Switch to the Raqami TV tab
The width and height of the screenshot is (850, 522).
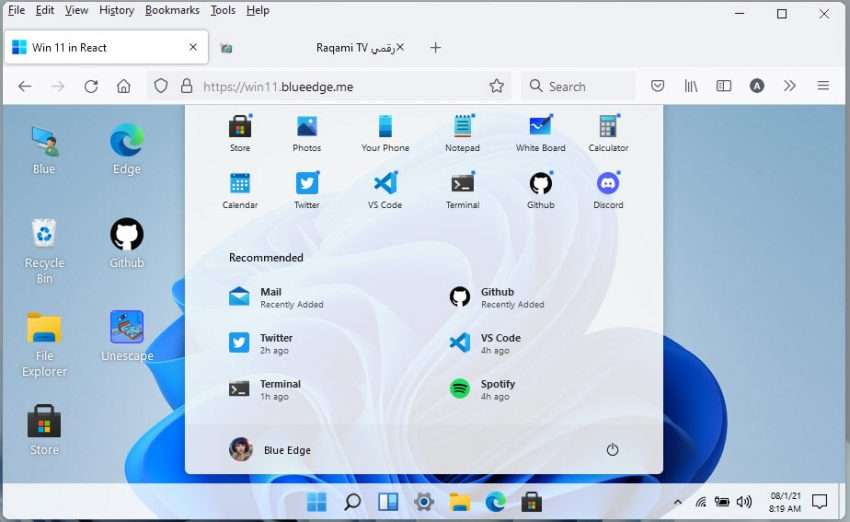click(312, 48)
